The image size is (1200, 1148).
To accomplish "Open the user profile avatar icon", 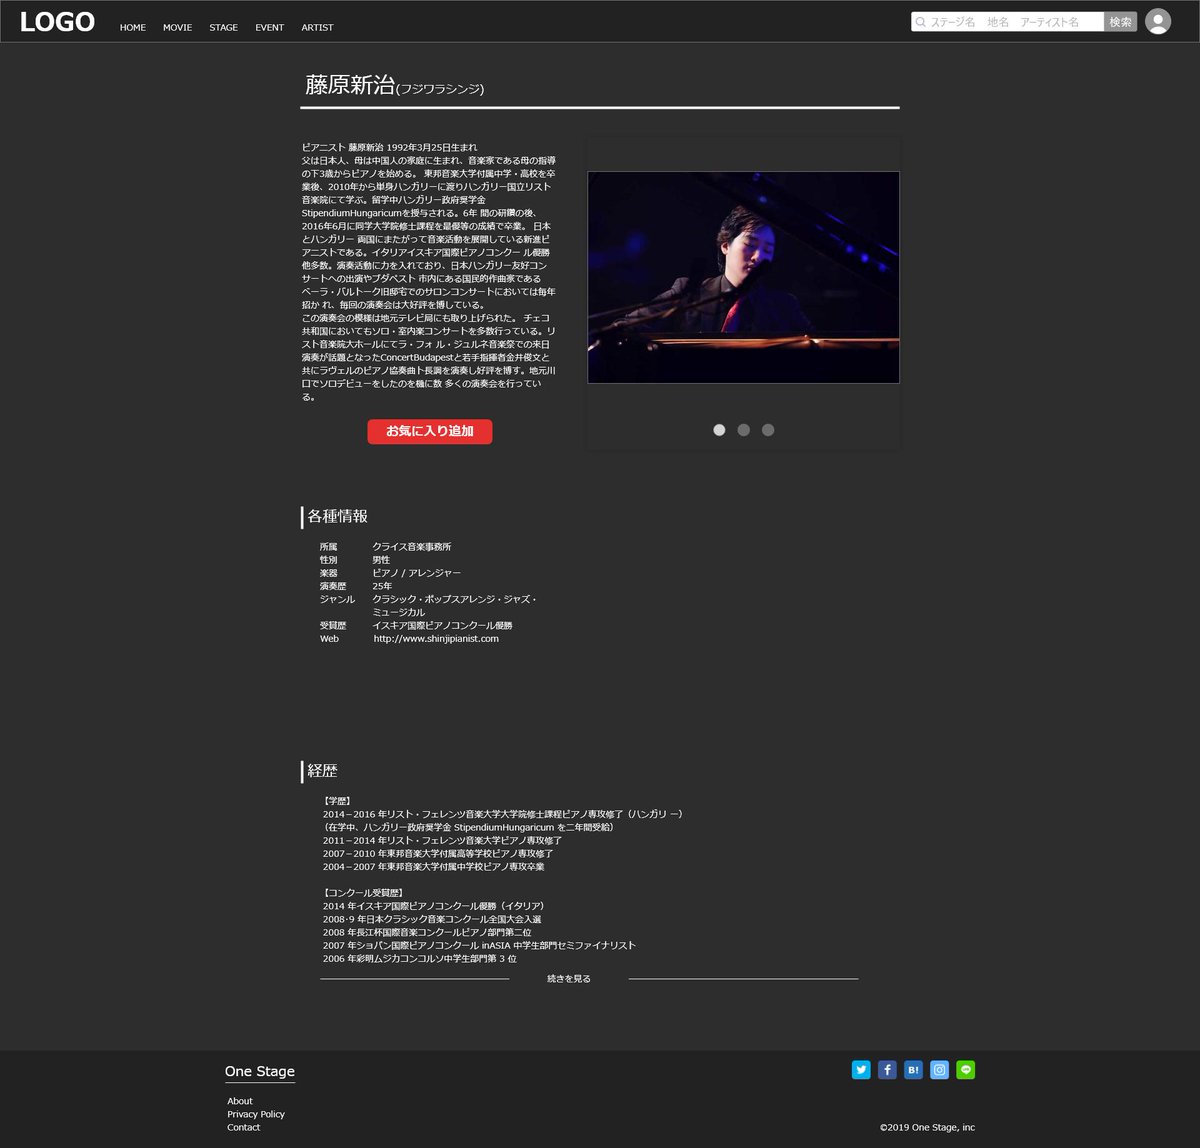I will [1157, 21].
